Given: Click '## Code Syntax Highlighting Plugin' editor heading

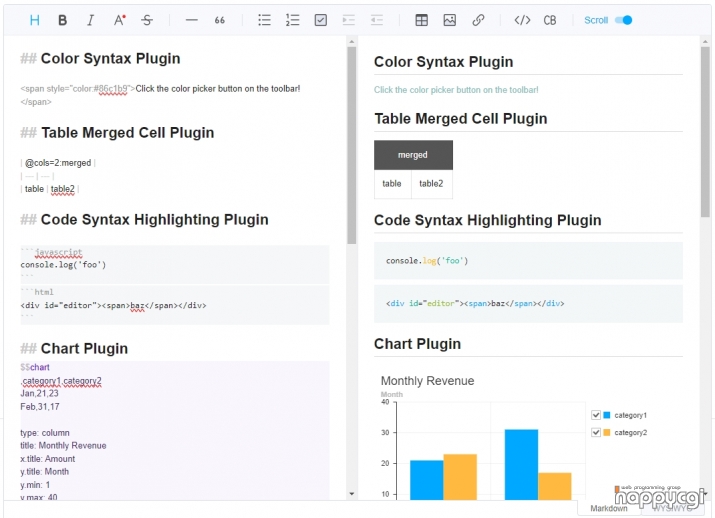Looking at the screenshot, I should pos(144,219).
